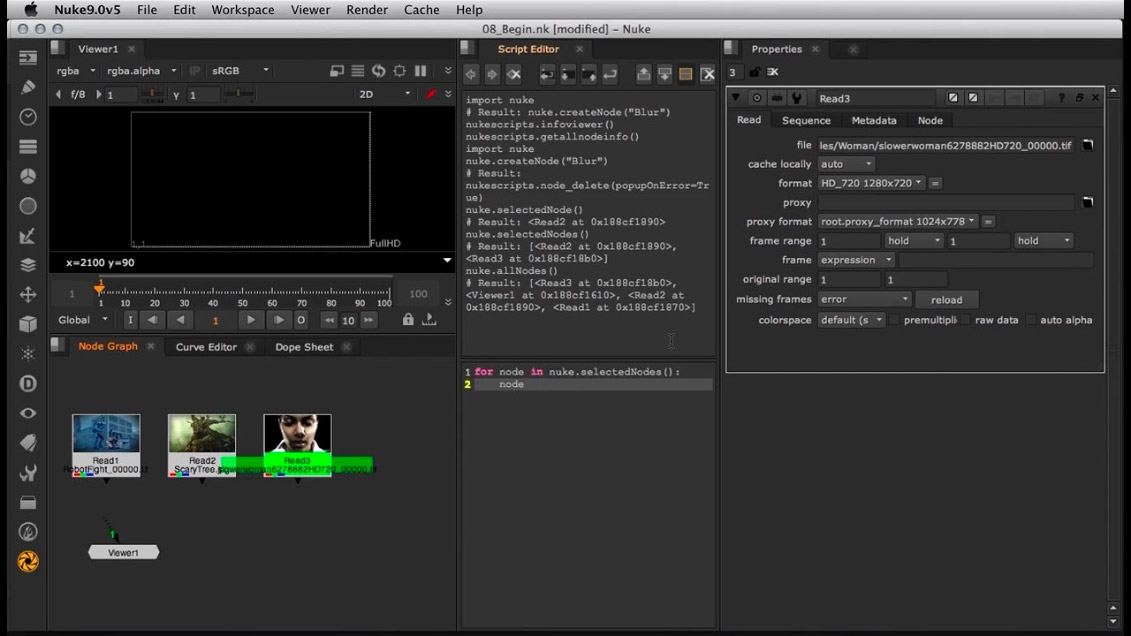Open the cache locally auto dropdown

tap(846, 164)
